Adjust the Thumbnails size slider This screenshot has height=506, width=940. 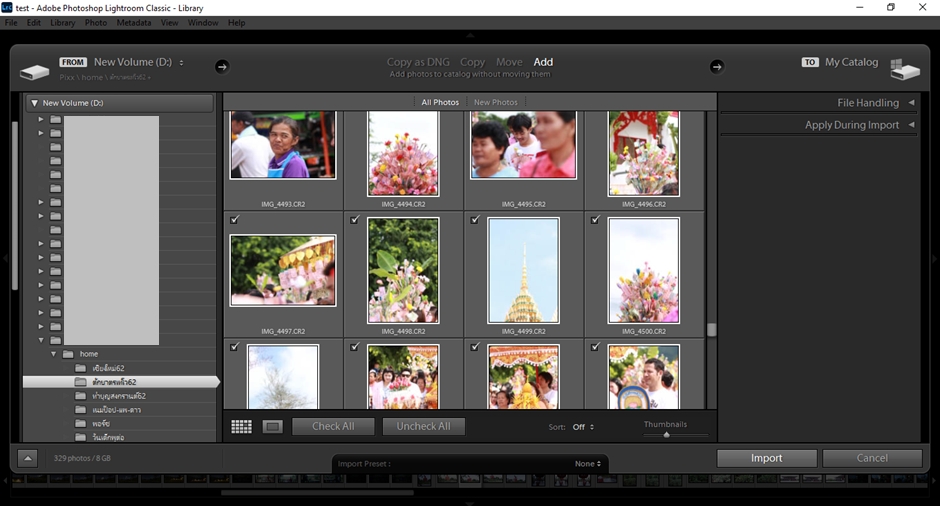tap(667, 435)
